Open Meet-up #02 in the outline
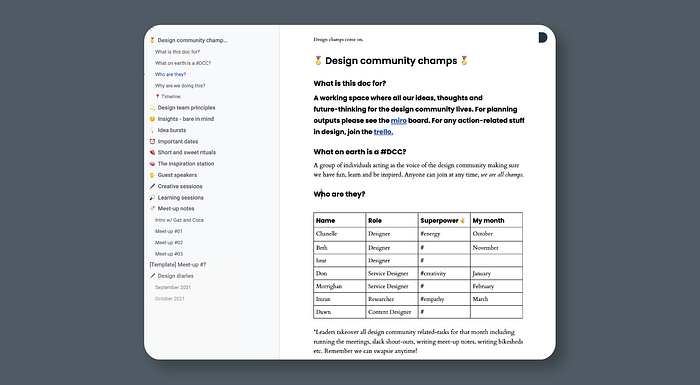This screenshot has width=700, height=385. pos(169,243)
